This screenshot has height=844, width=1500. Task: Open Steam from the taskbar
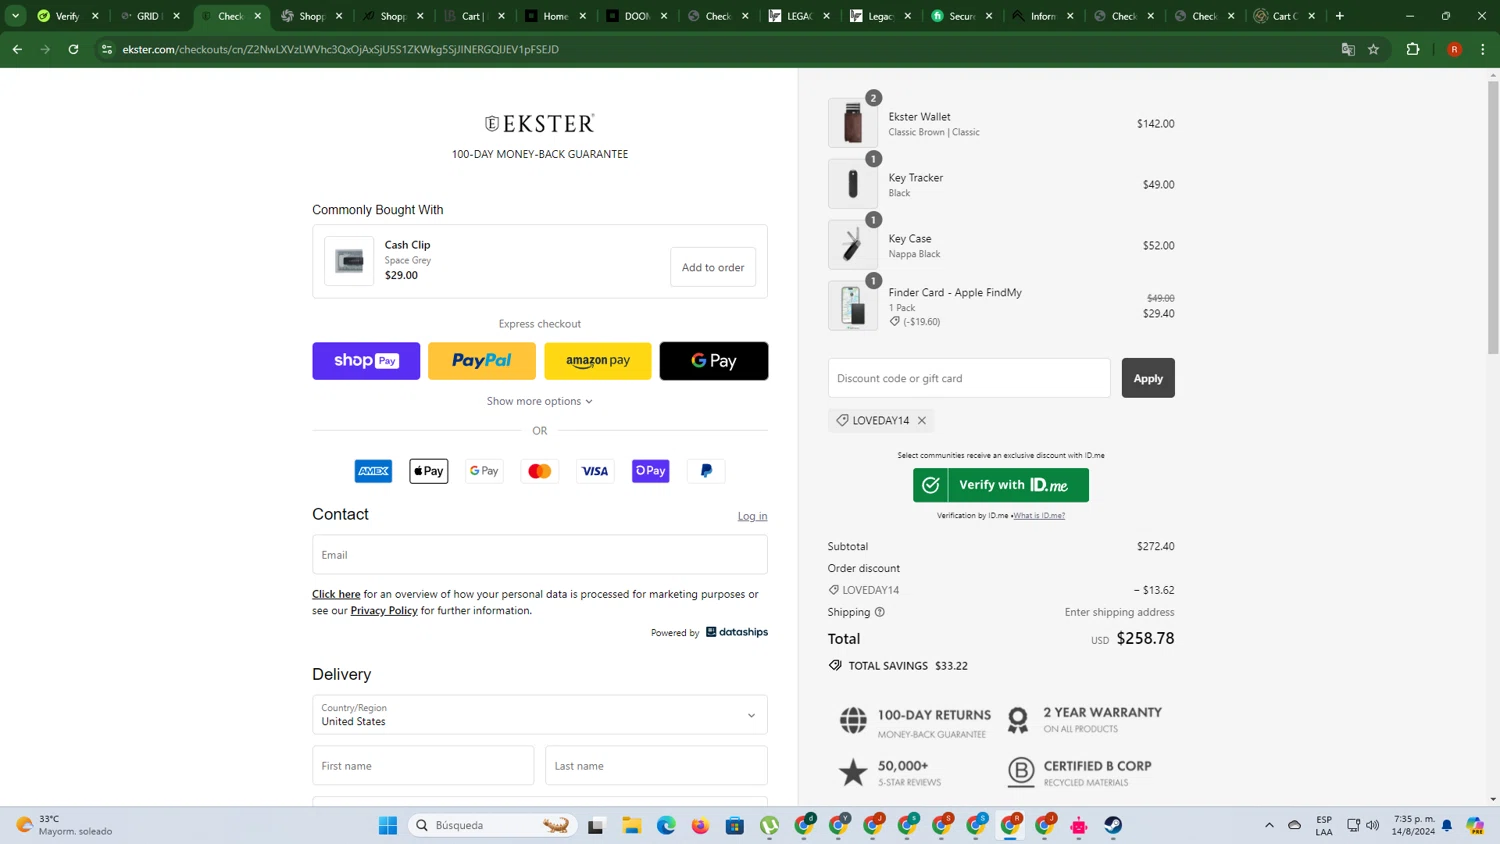pyautogui.click(x=1113, y=825)
